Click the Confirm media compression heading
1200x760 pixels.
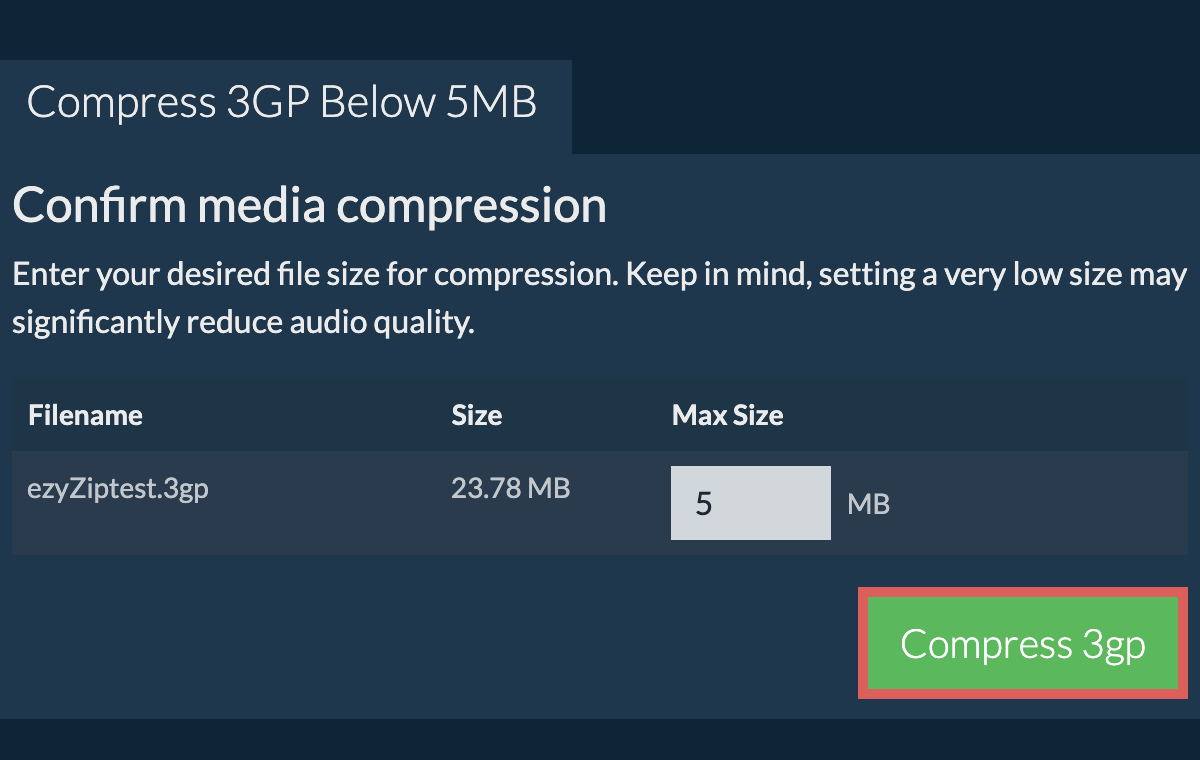point(309,206)
